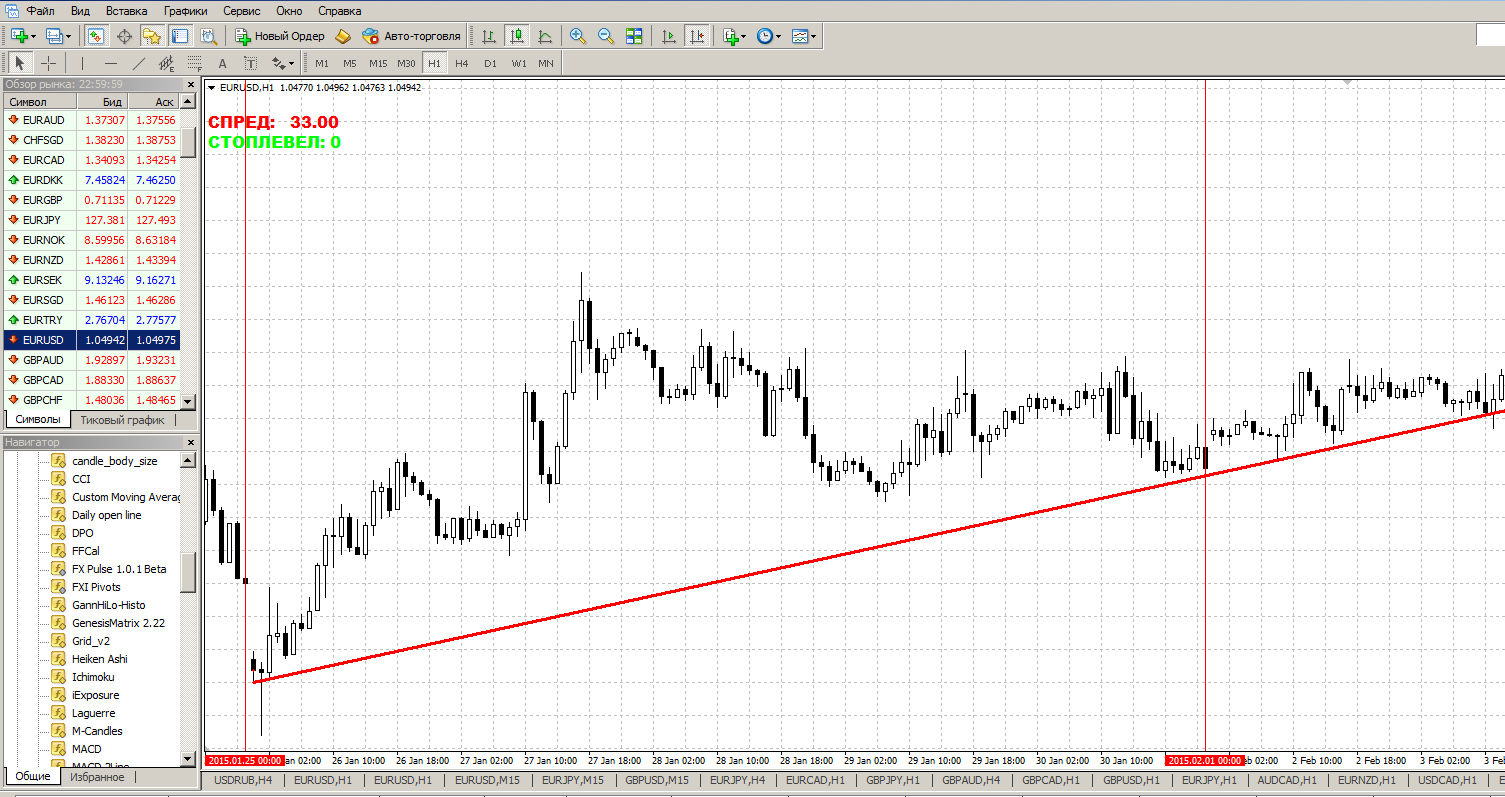Screen dimensions: 1505x797
Task: Switch chart to bar chart type
Action: point(489,36)
